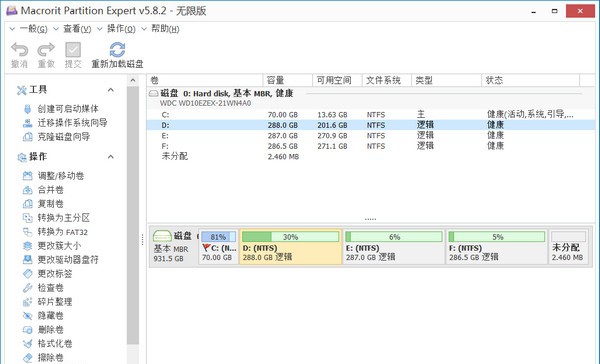Click the 隐藏卷 eye icon

pos(28,315)
